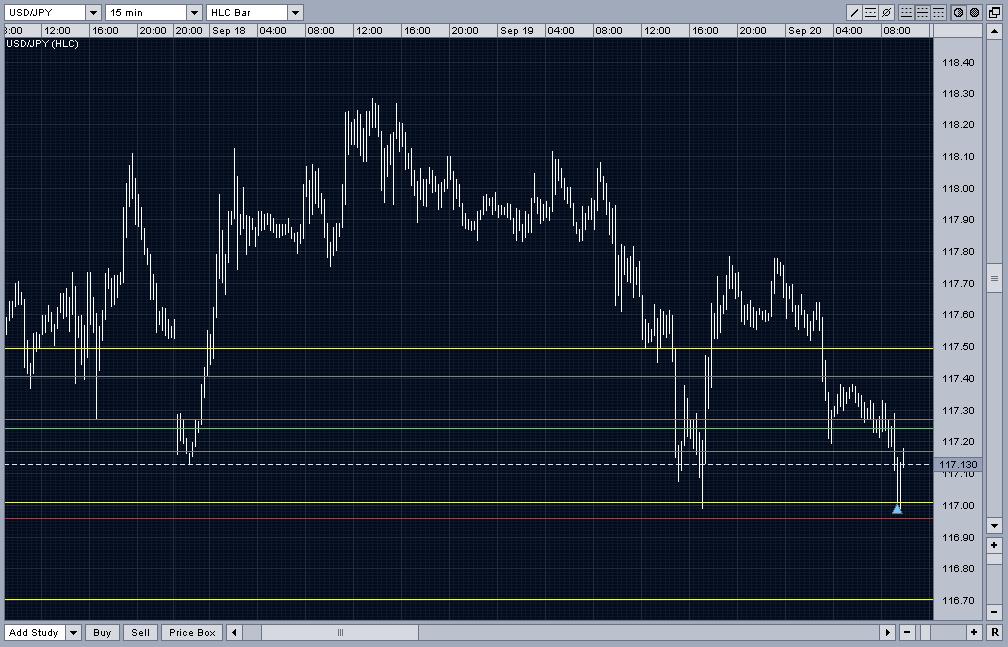Click the R reset button in corner

pos(994,632)
